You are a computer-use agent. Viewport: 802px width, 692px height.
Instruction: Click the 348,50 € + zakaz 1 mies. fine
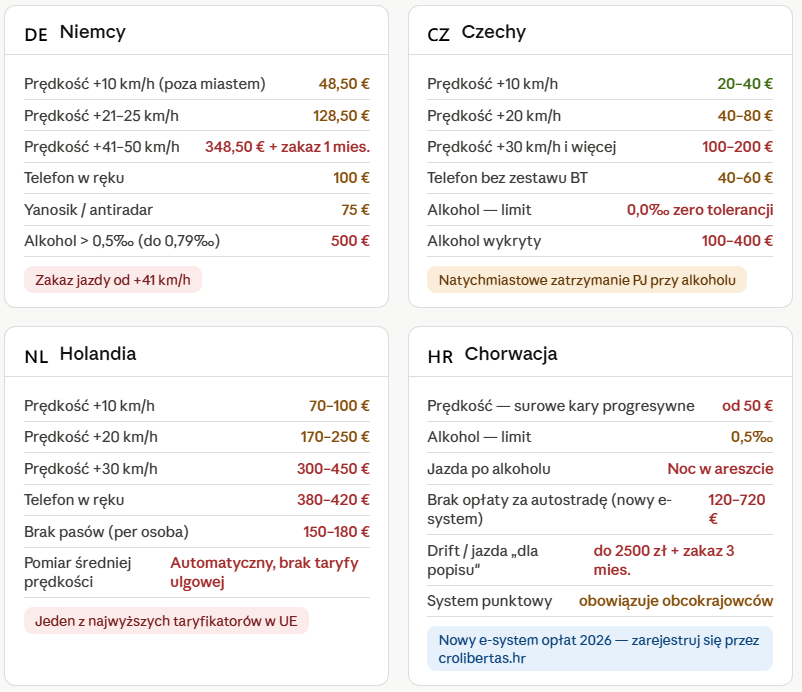[x=287, y=147]
